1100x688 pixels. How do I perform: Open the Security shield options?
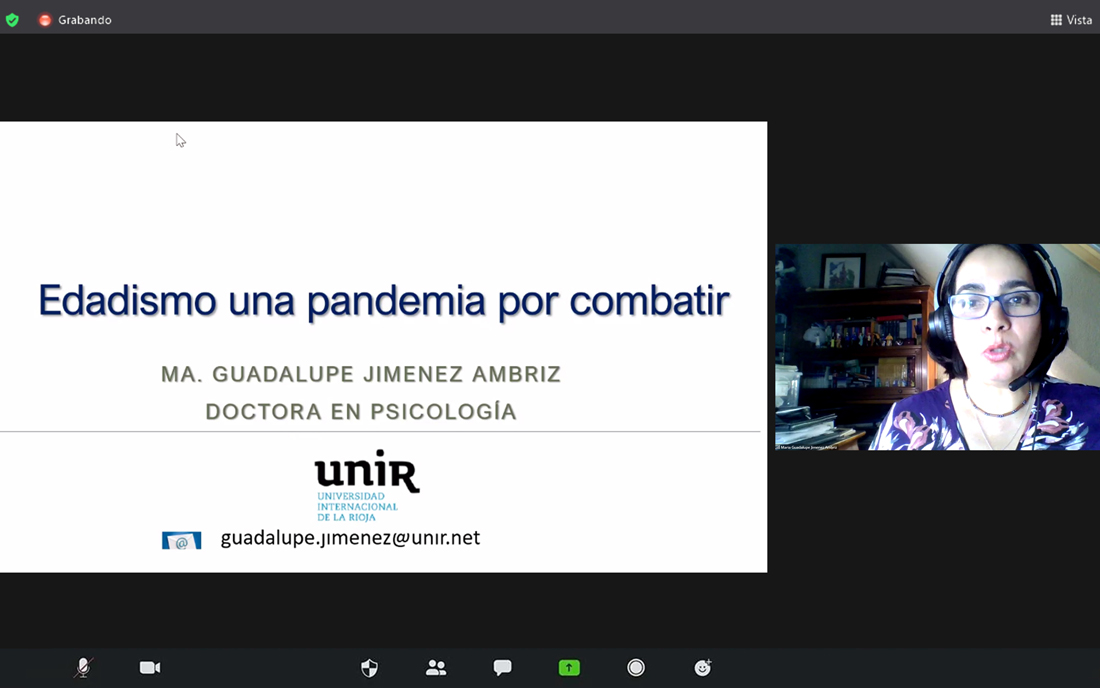(x=369, y=668)
